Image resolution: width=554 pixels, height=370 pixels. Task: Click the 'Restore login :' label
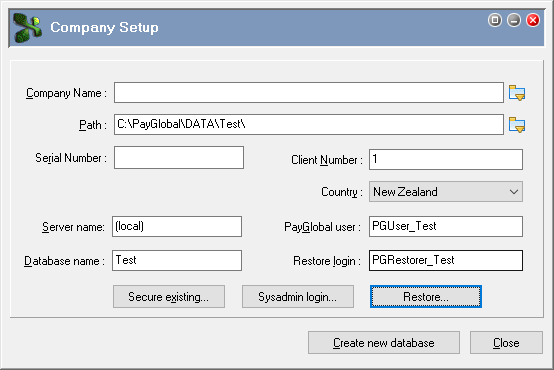(x=327, y=261)
